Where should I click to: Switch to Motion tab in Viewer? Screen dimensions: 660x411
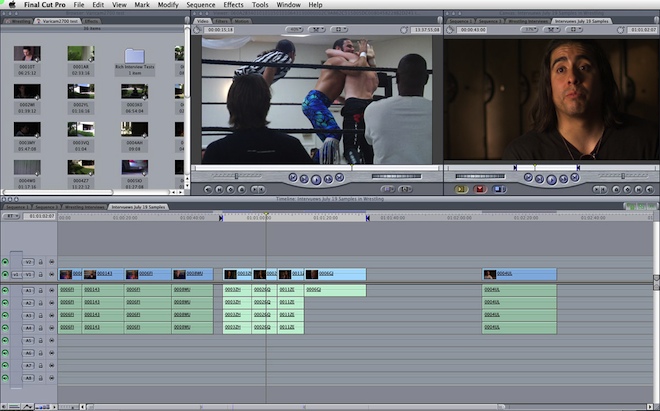point(242,21)
